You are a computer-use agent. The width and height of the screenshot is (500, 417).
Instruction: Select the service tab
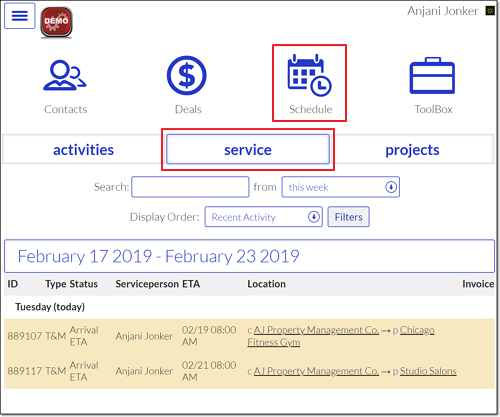tap(248, 149)
